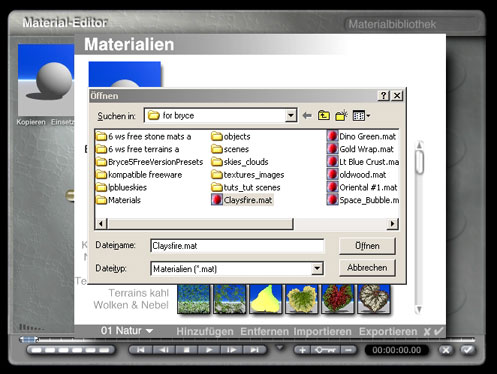
Task: Click the Öffnen button
Action: [x=367, y=246]
